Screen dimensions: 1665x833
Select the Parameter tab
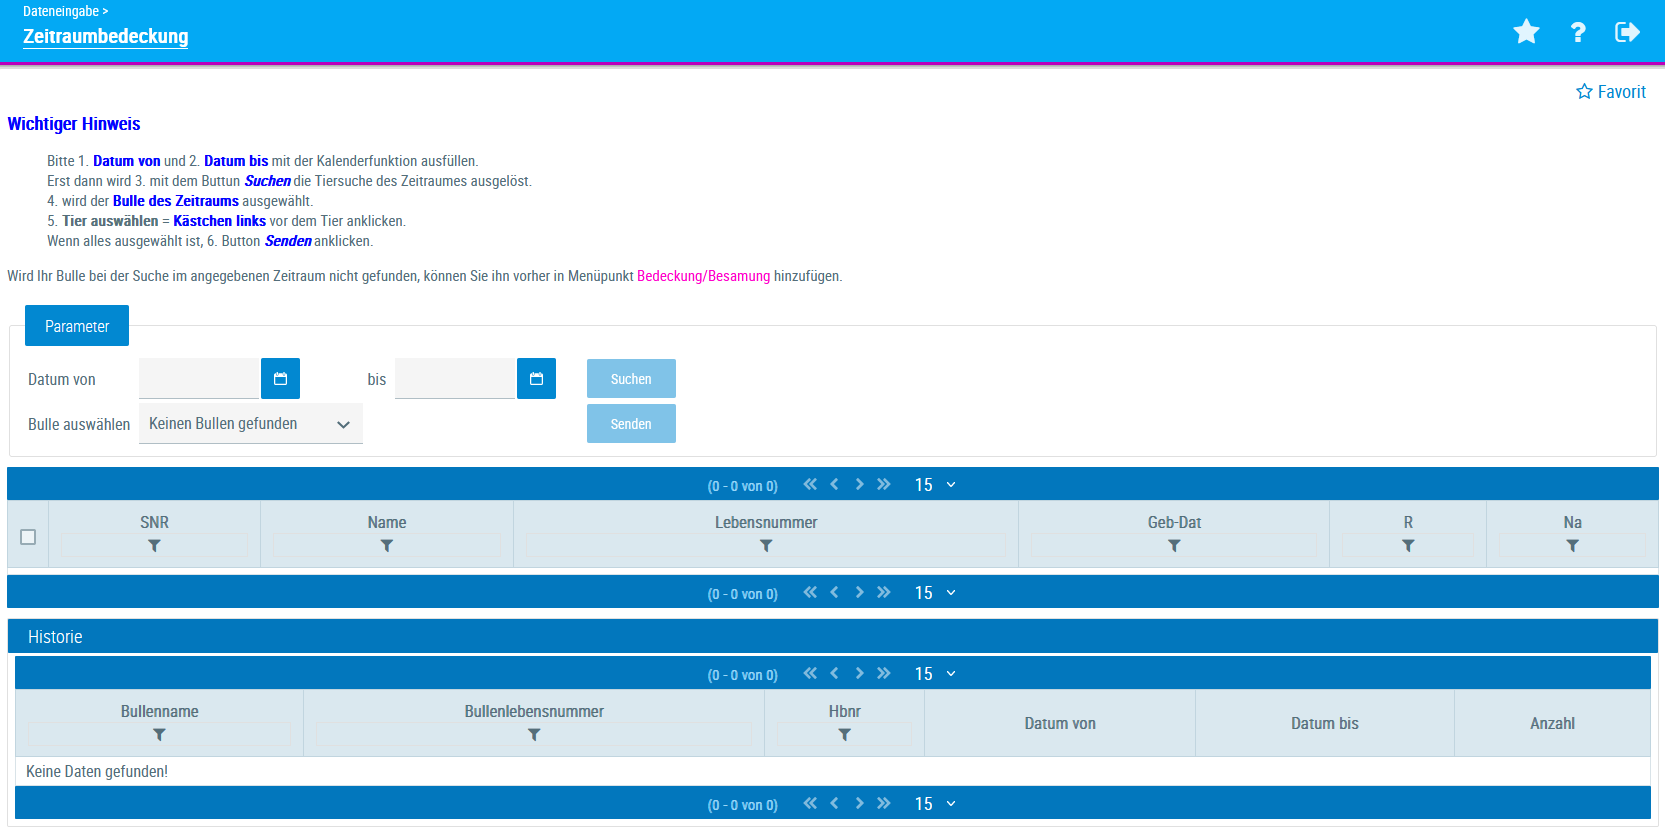pyautogui.click(x=77, y=326)
